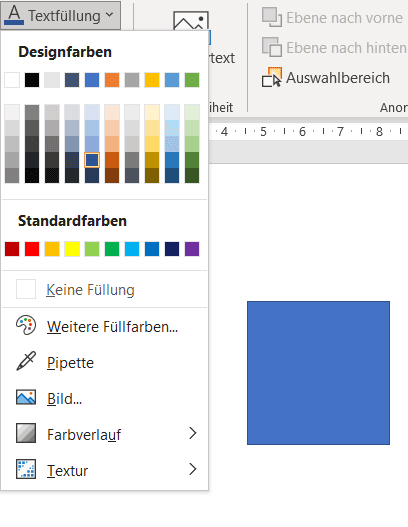This screenshot has height=527, width=408.
Task: Click the horizontal ruler at mark 6
Action: tap(302, 131)
